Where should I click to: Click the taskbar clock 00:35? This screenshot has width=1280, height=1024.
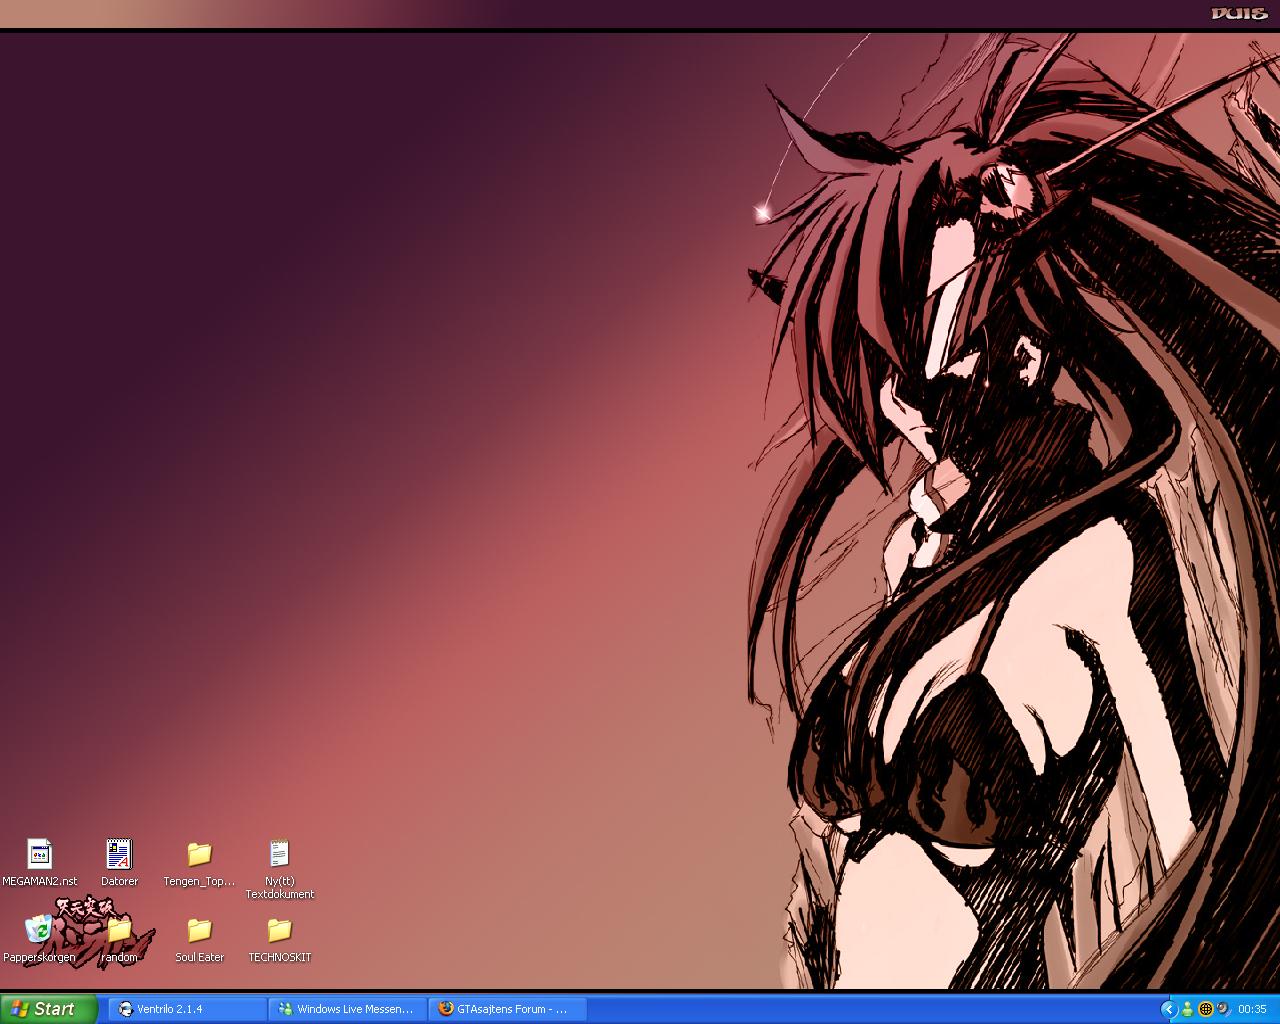1252,1009
